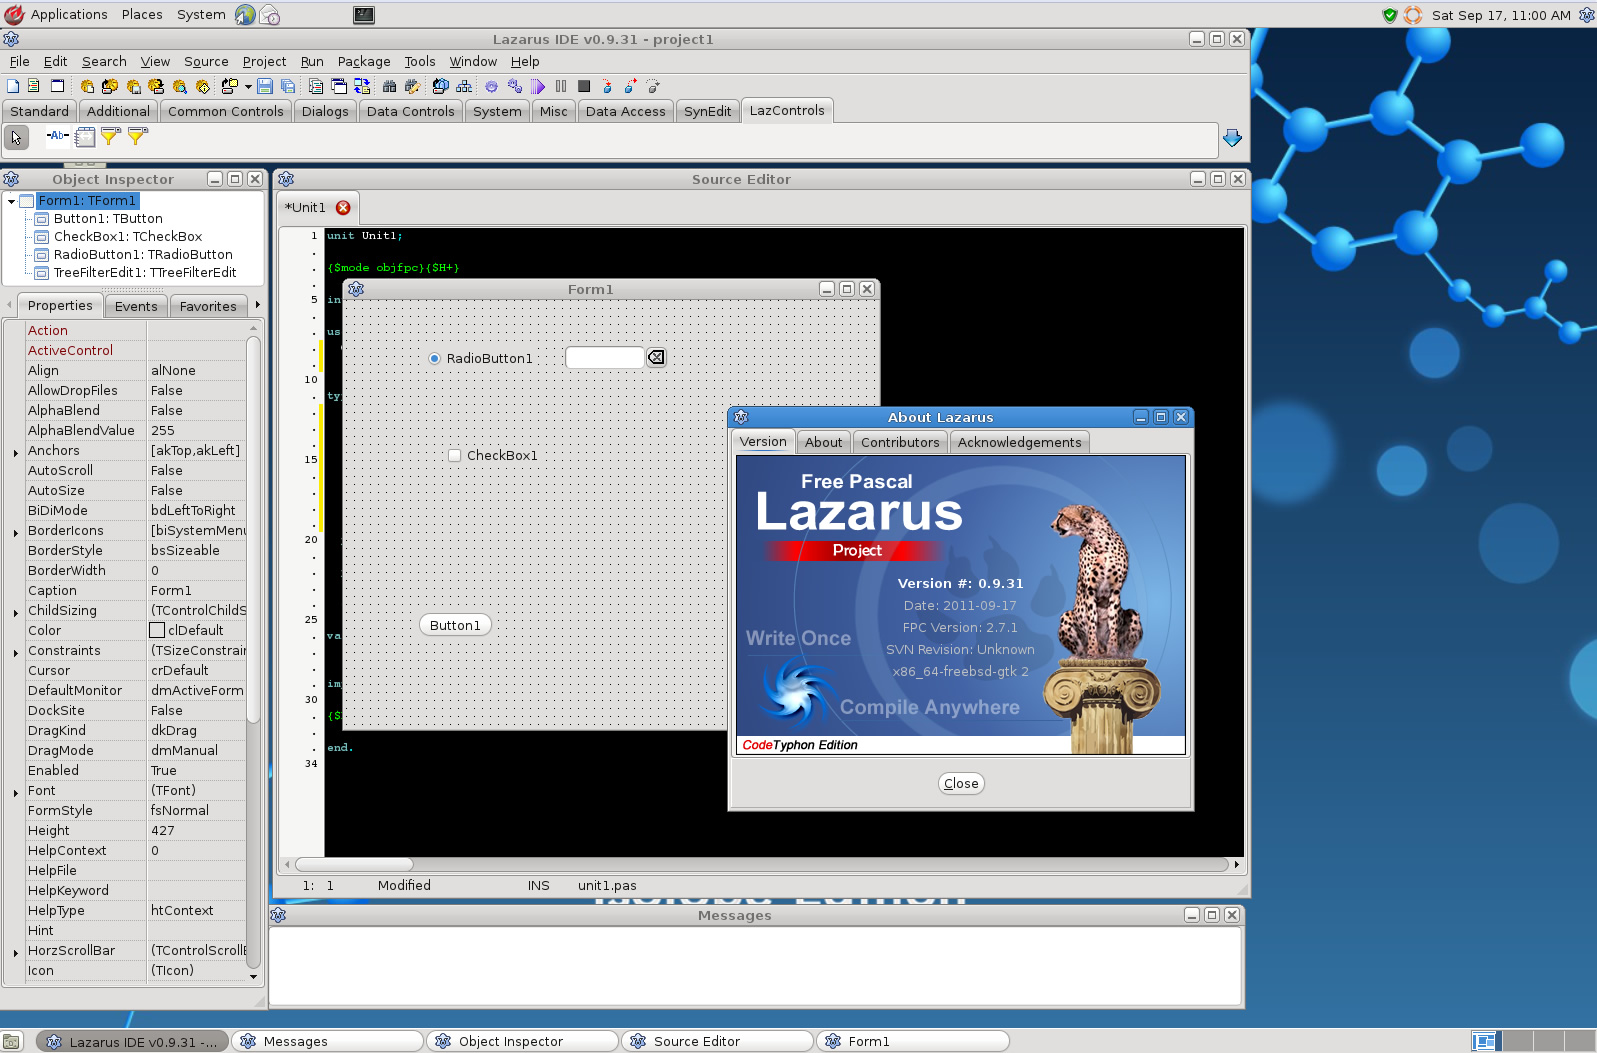1597x1053 pixels.
Task: Expand the Constraints property
Action: (x=16, y=652)
